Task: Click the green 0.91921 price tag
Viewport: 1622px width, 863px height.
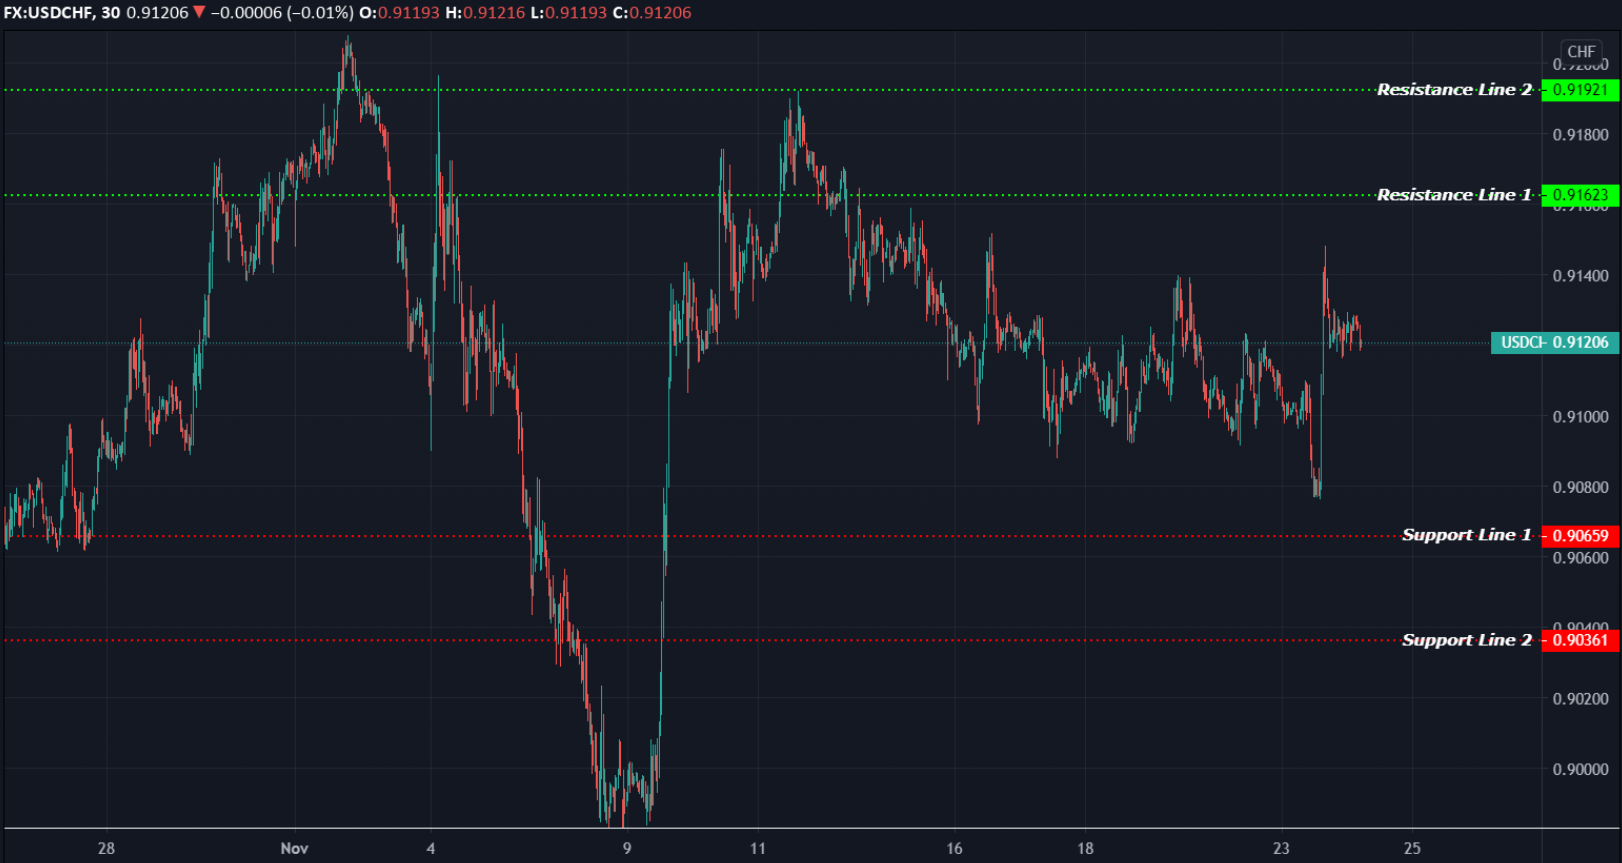Action: click(x=1580, y=90)
